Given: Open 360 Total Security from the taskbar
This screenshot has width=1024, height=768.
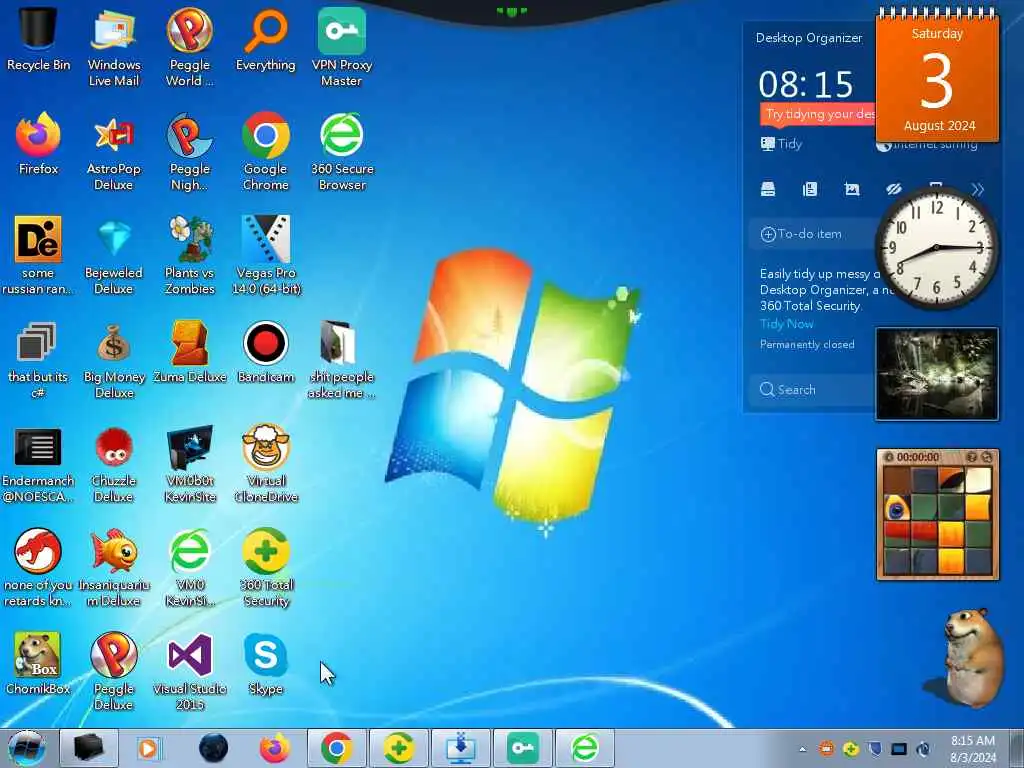Looking at the screenshot, I should pos(398,748).
